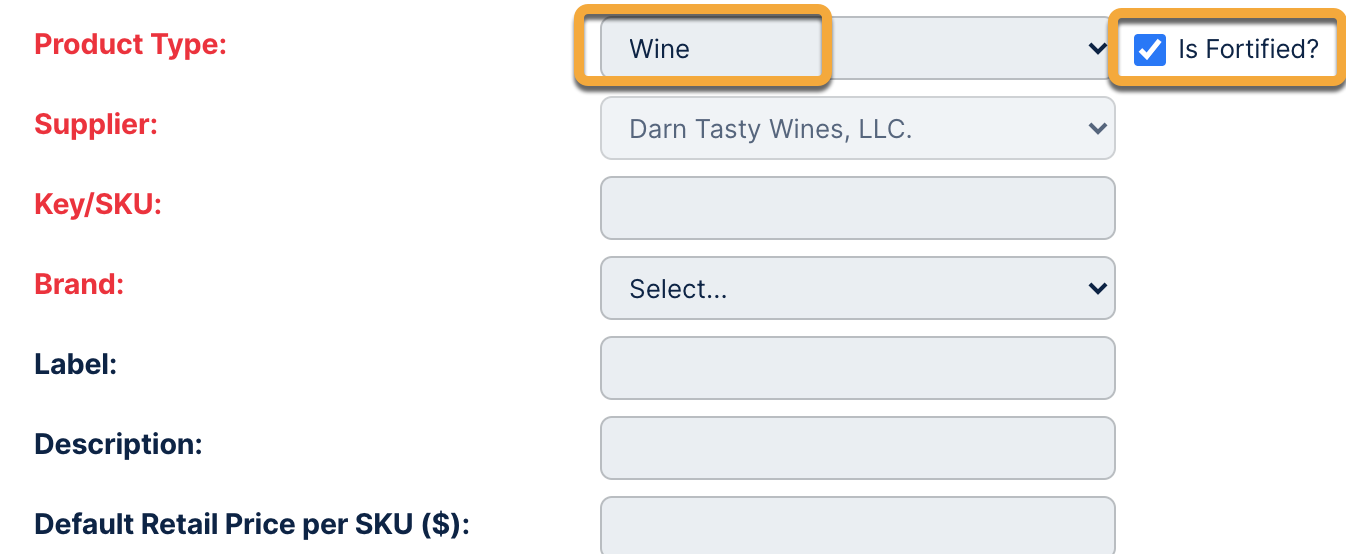Click the checkmark icon inside Is Fortified box
Viewport: 1346px width, 554px height.
(1150, 49)
